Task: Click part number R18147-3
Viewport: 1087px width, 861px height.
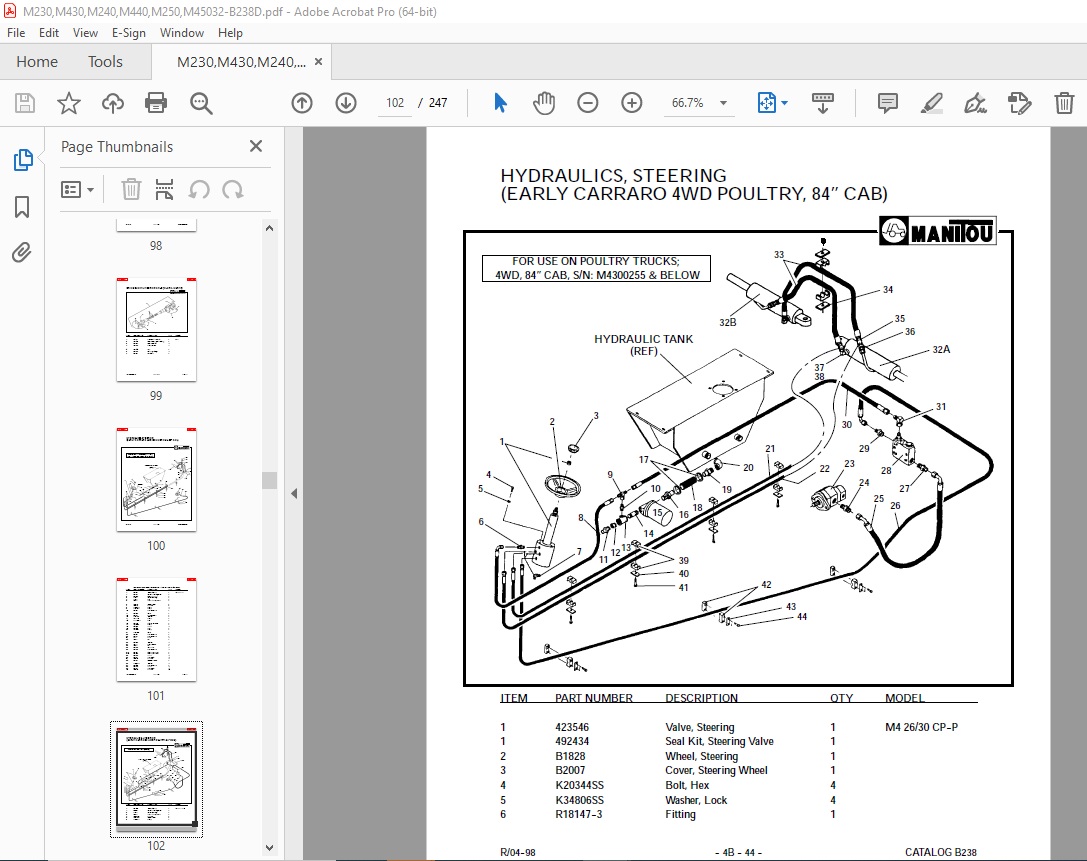Action: tap(579, 815)
